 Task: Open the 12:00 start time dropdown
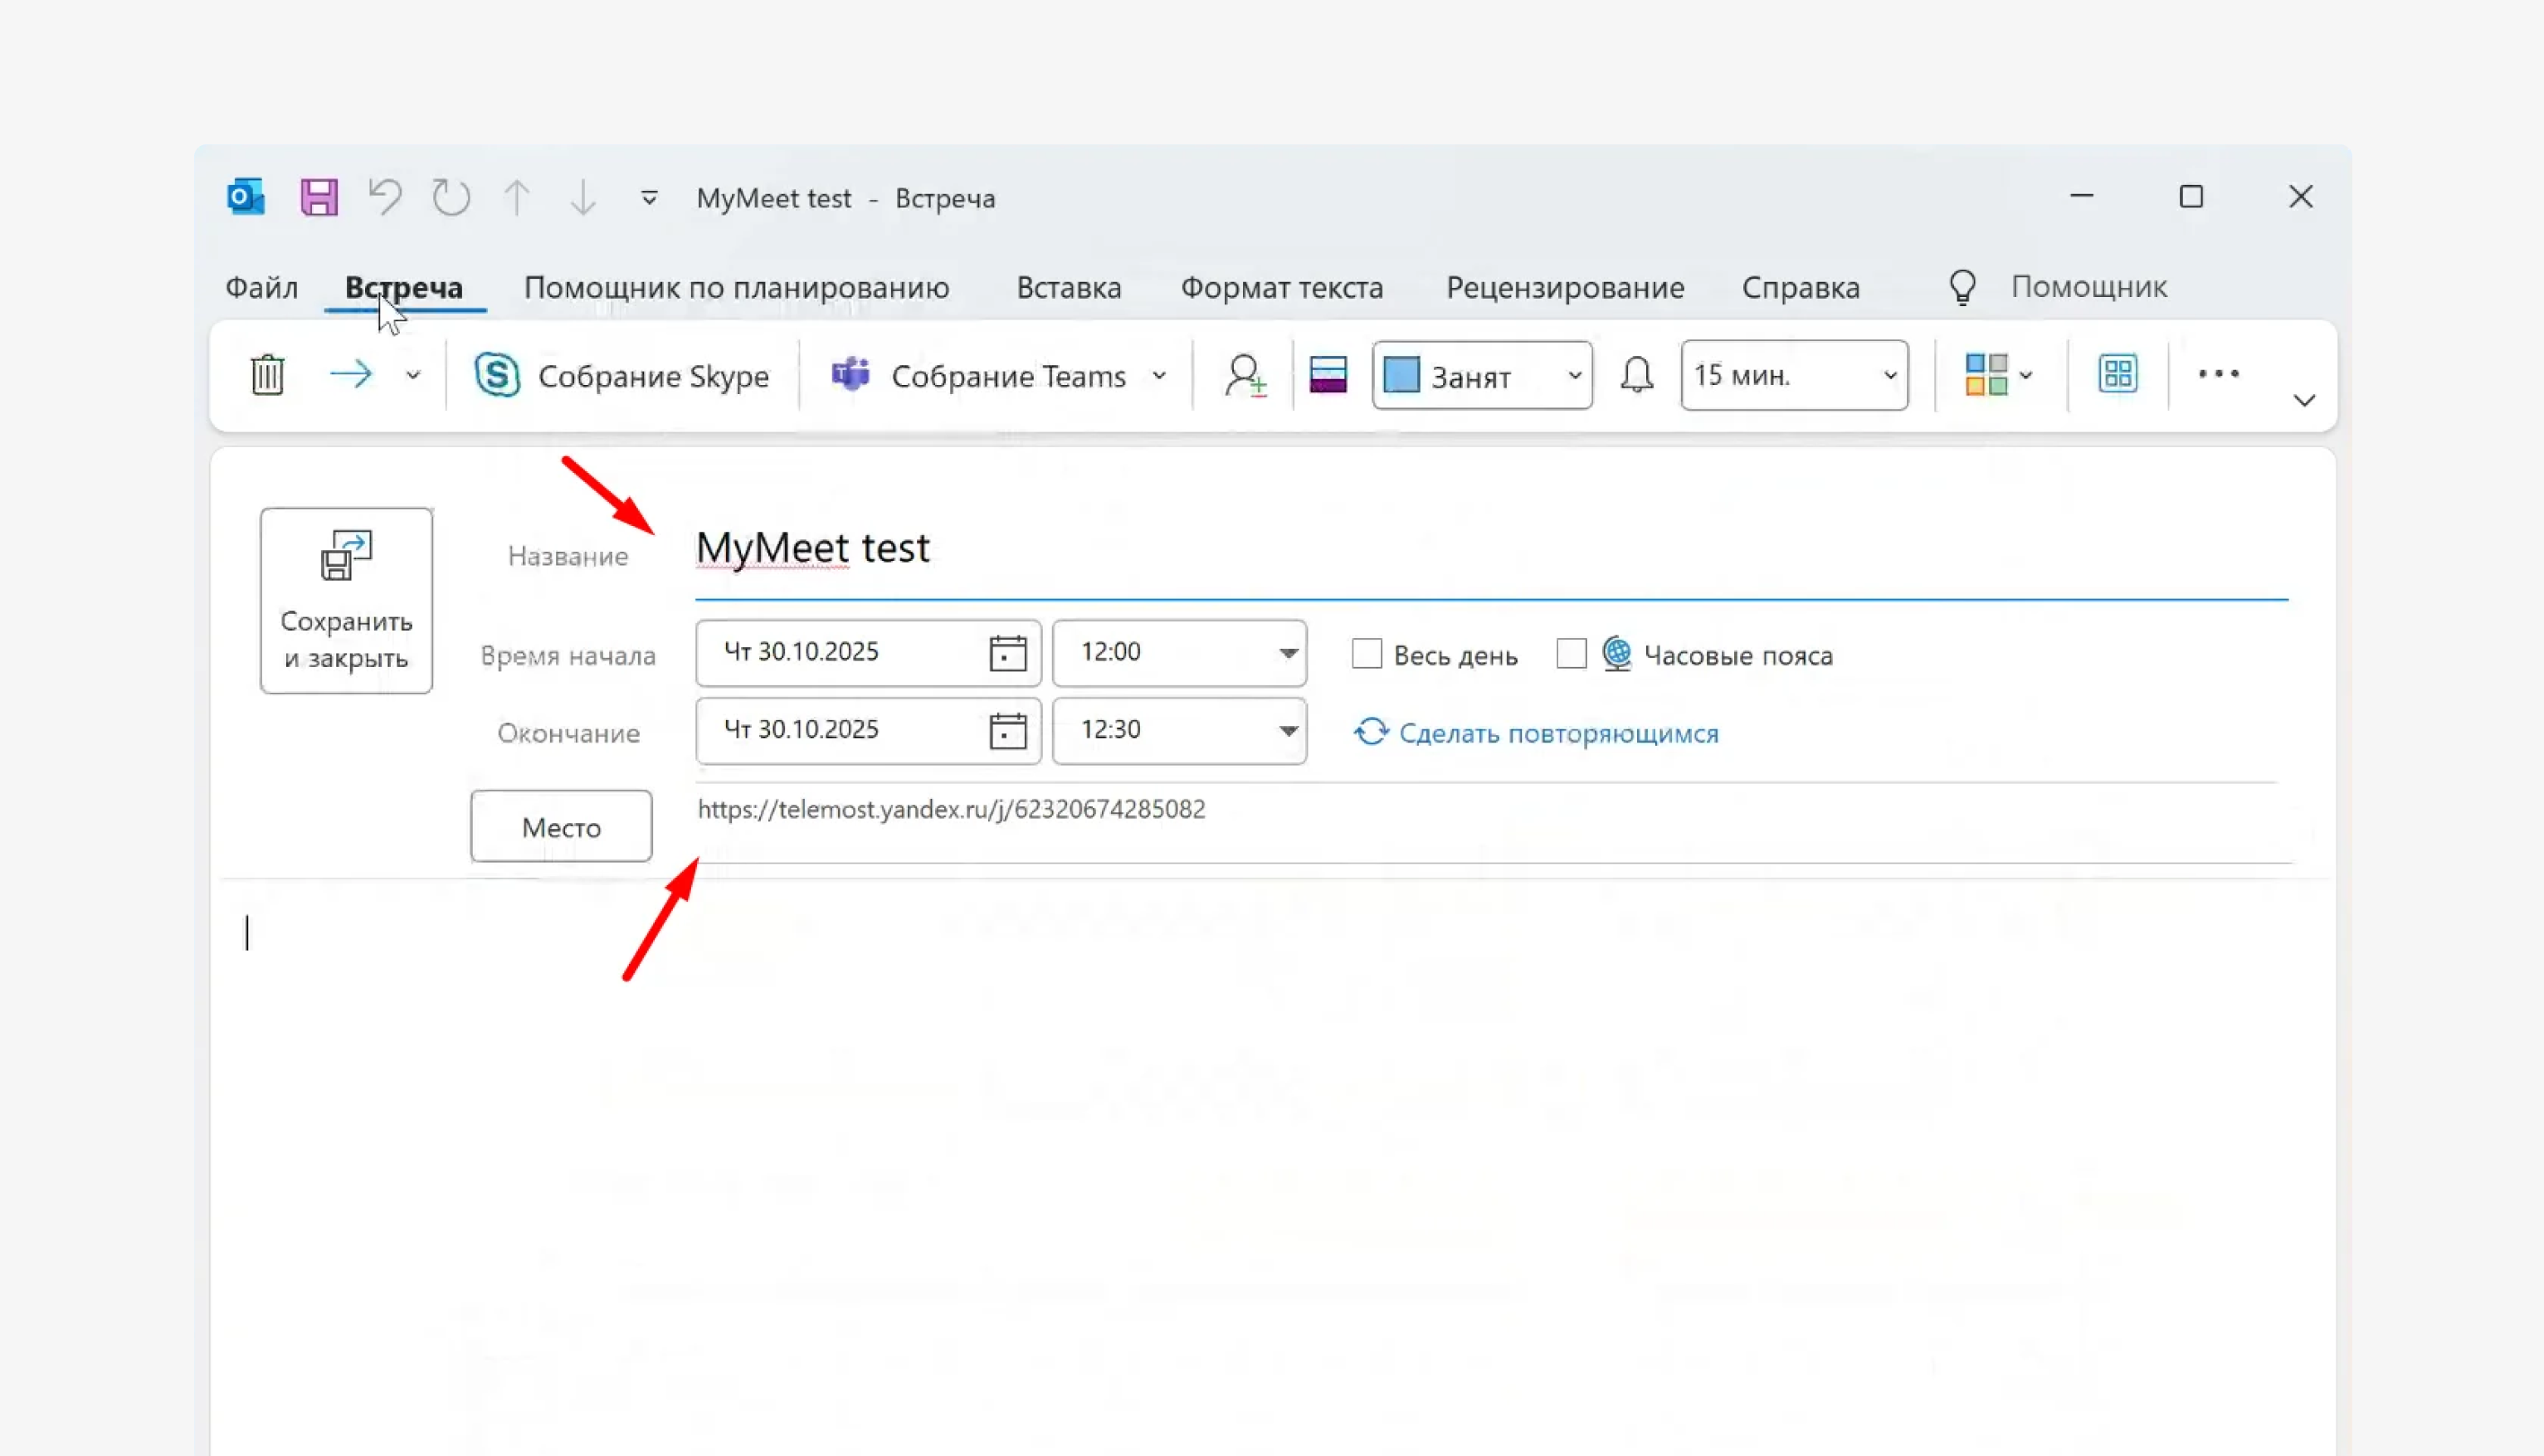pos(1288,653)
